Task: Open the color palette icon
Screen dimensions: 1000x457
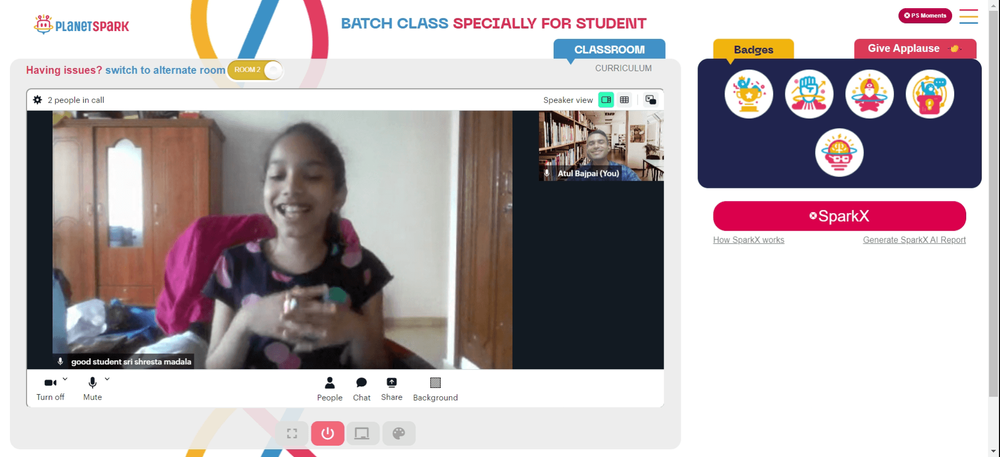Action: coord(399,433)
